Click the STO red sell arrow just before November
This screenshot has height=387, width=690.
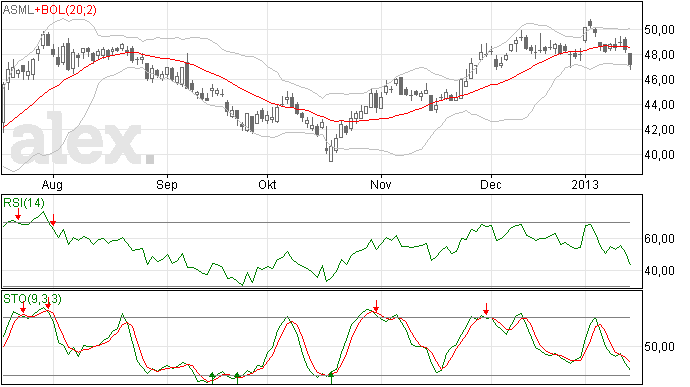[x=376, y=306]
